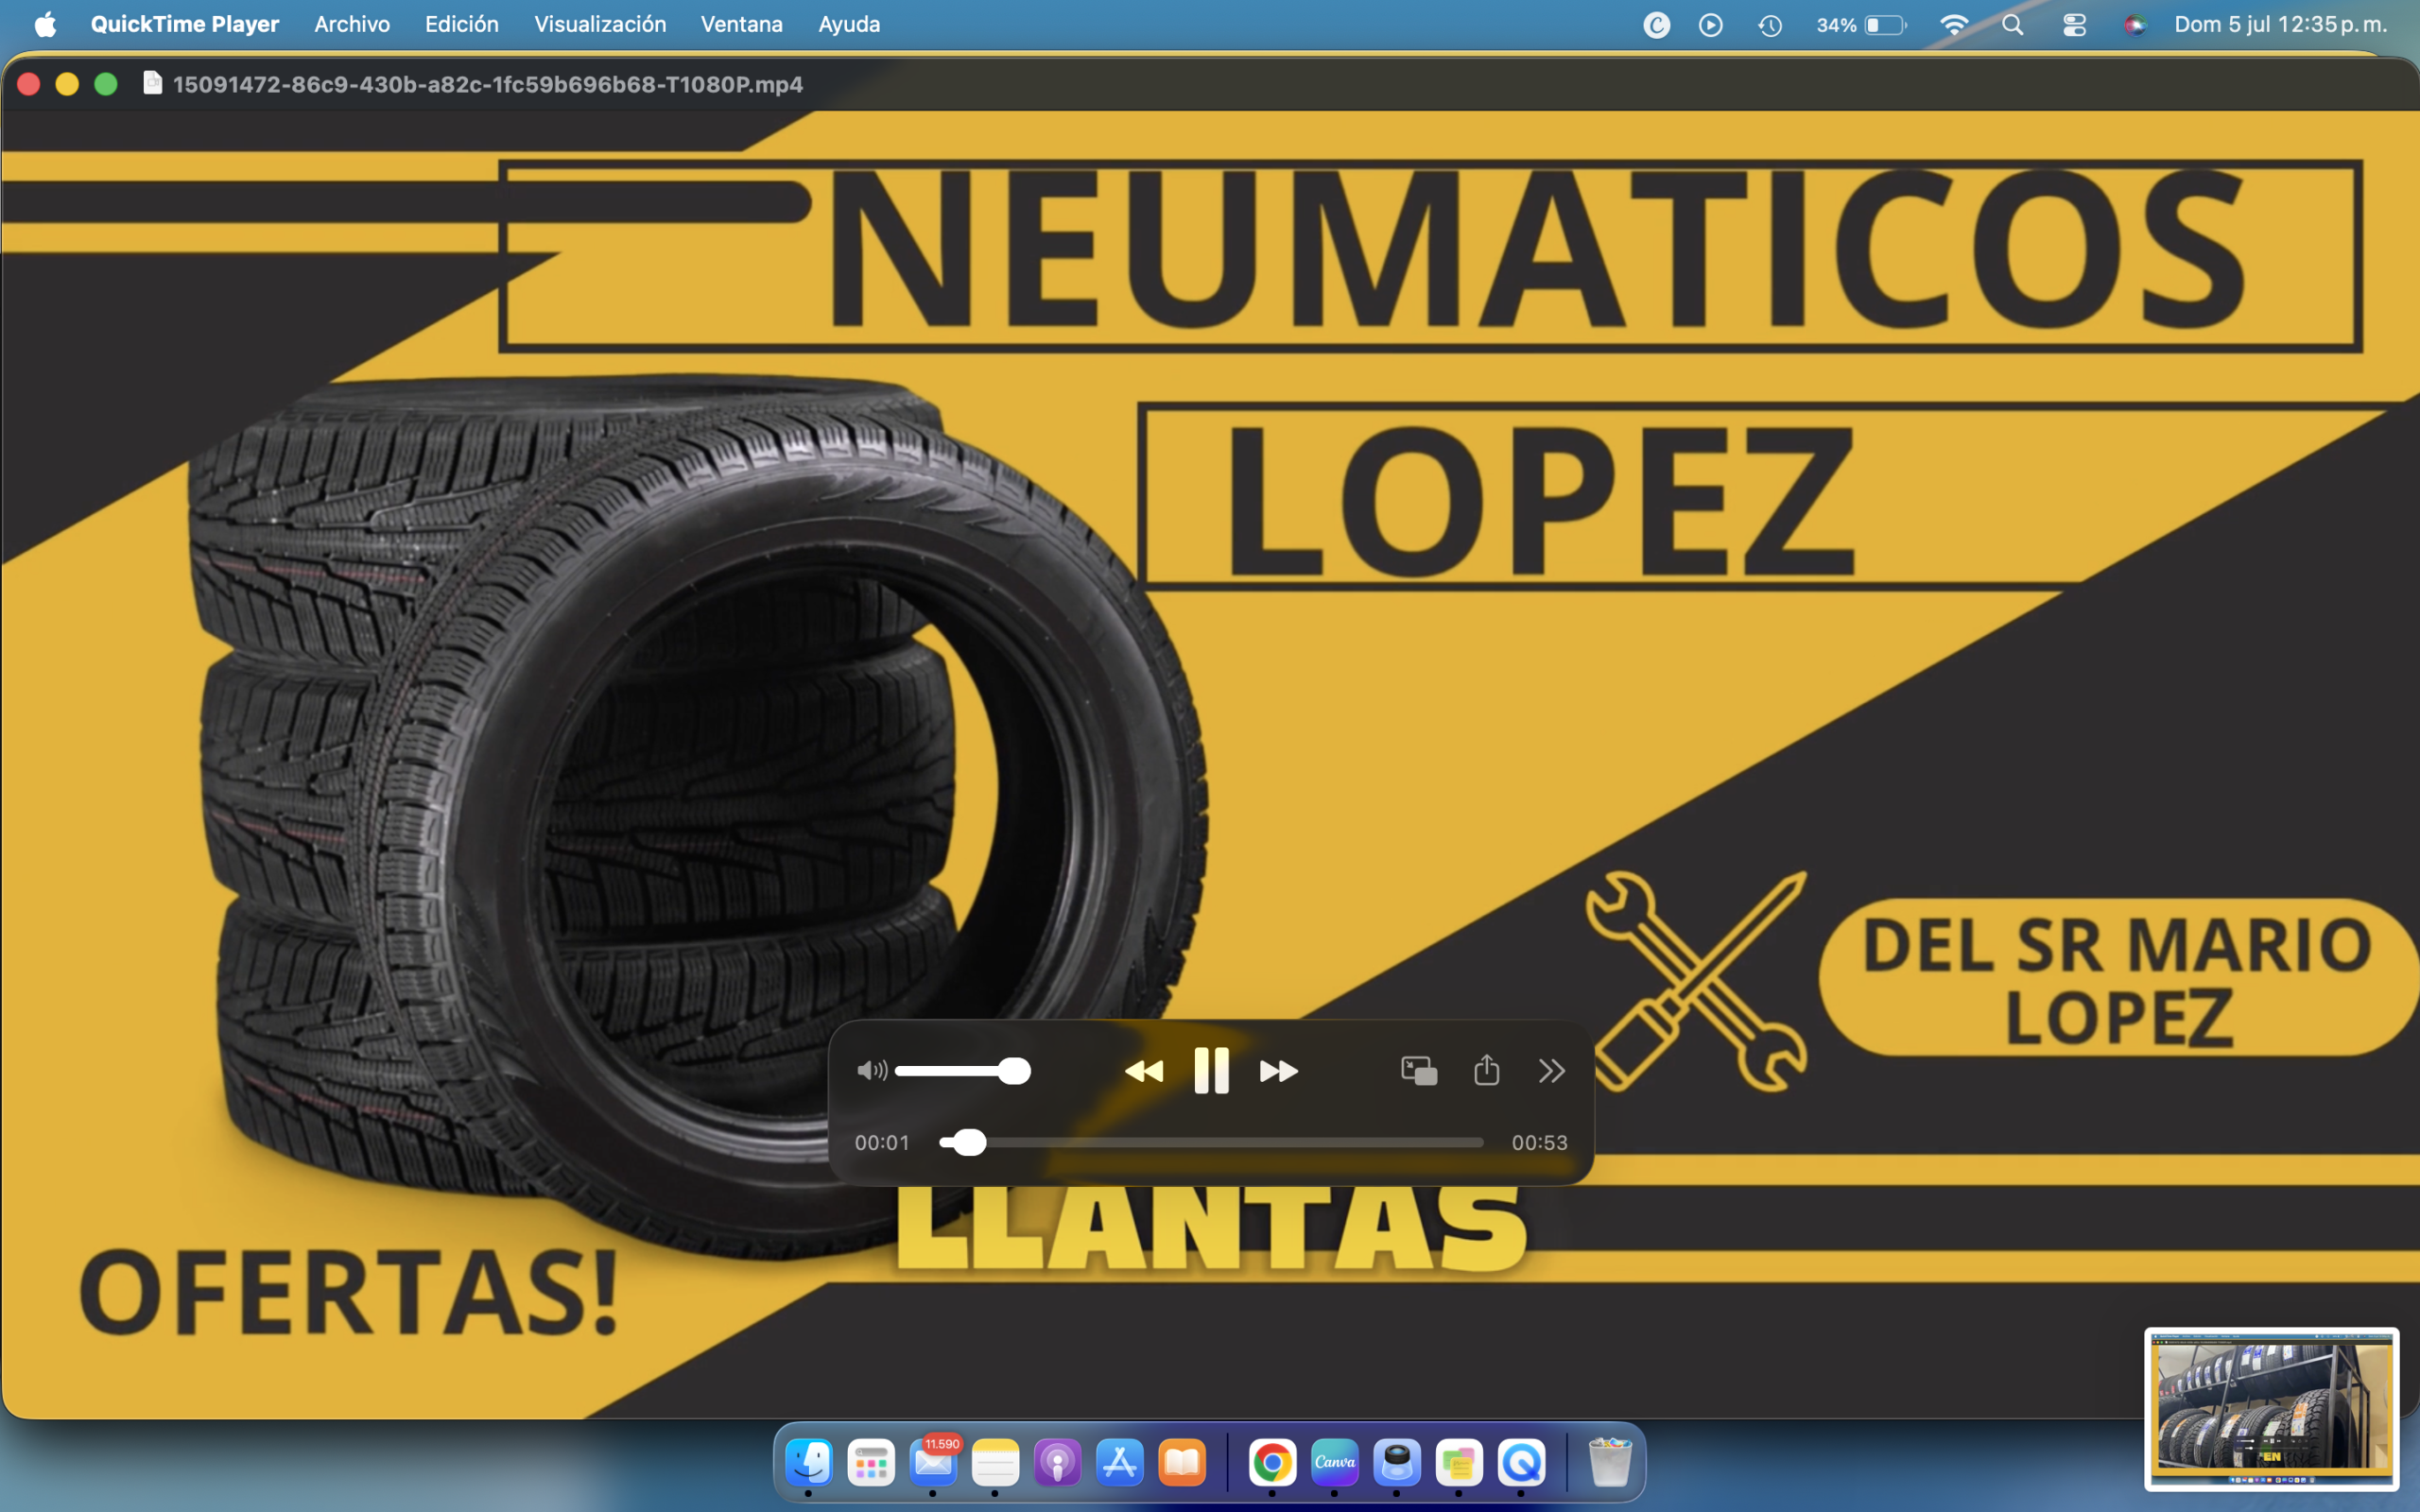Image resolution: width=2420 pixels, height=1512 pixels.
Task: Open the Visualización menu
Action: (600, 24)
